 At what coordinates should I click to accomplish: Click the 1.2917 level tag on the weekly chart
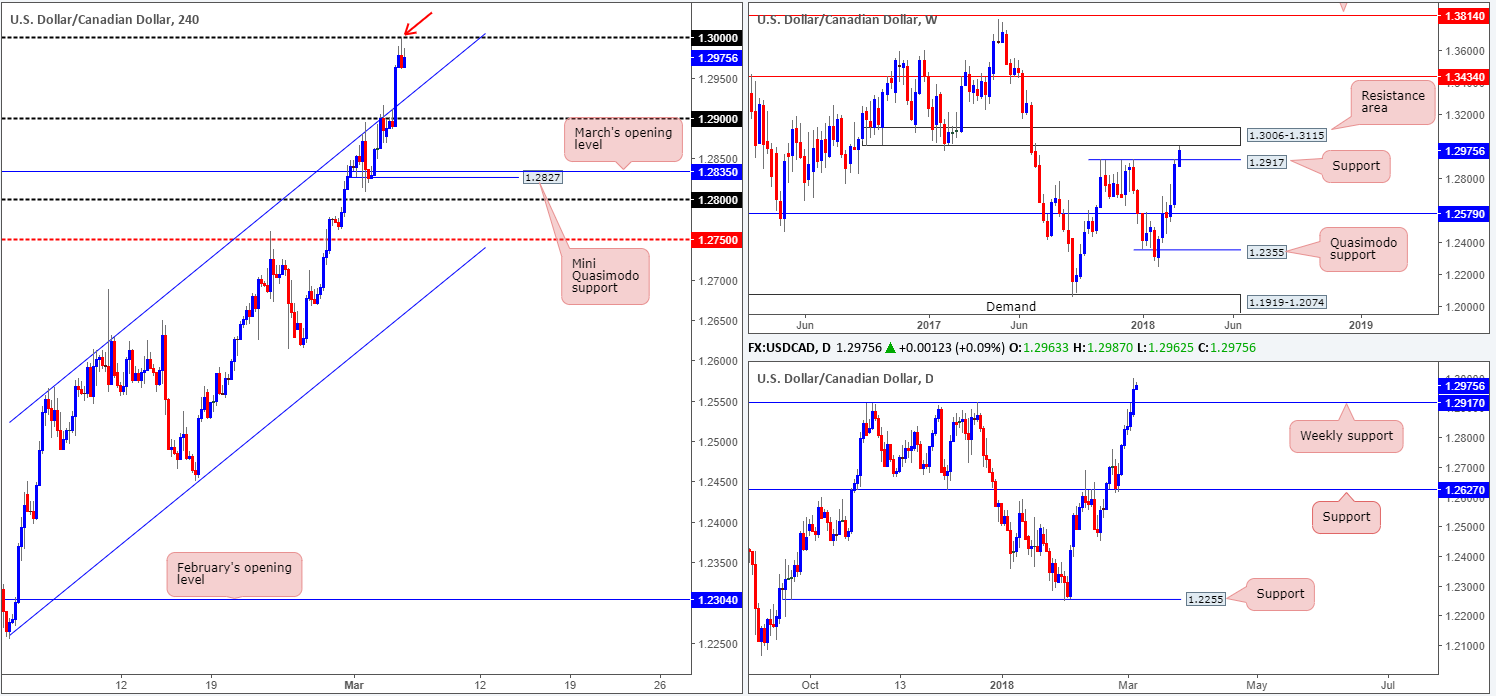click(1265, 161)
